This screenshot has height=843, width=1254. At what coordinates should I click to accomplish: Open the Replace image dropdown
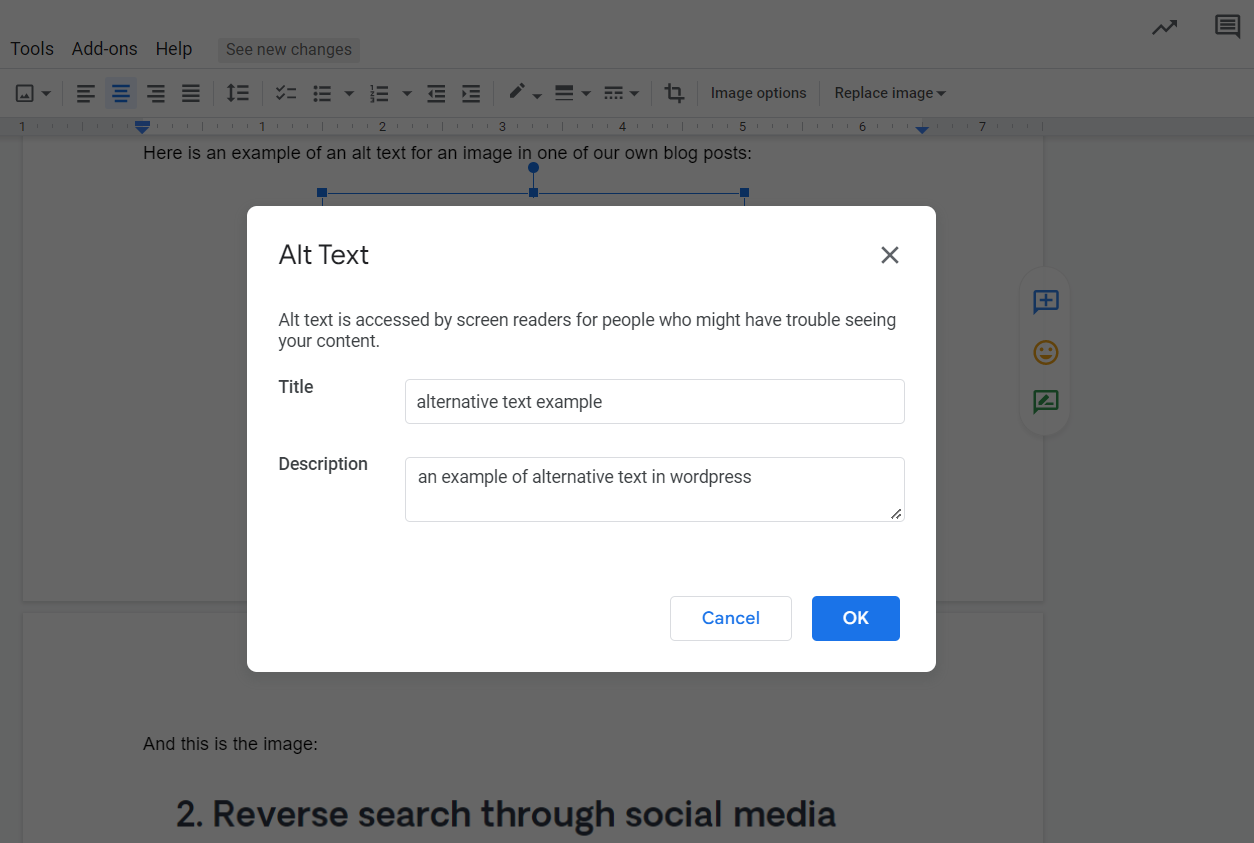coord(890,93)
